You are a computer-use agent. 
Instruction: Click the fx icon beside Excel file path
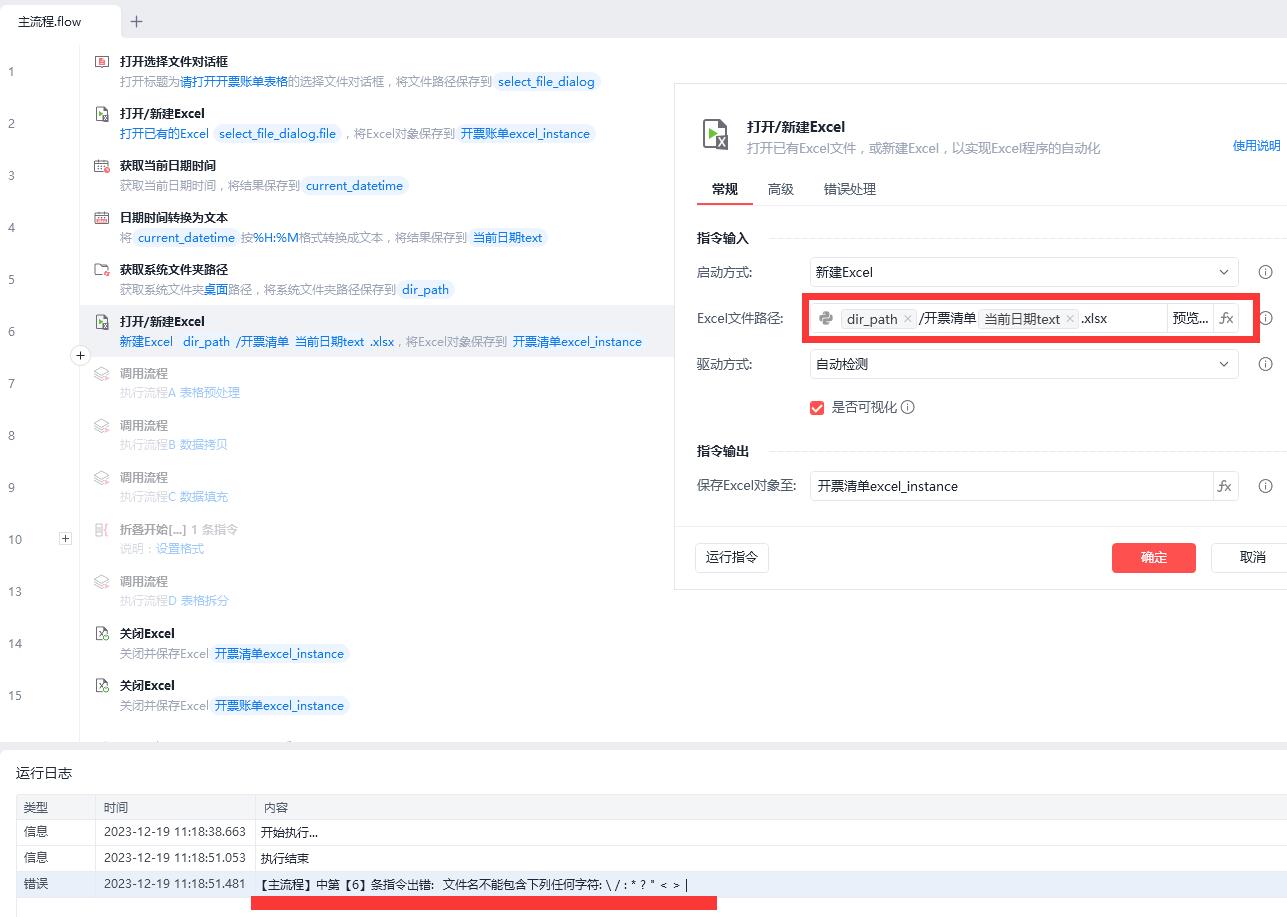pos(1226,319)
